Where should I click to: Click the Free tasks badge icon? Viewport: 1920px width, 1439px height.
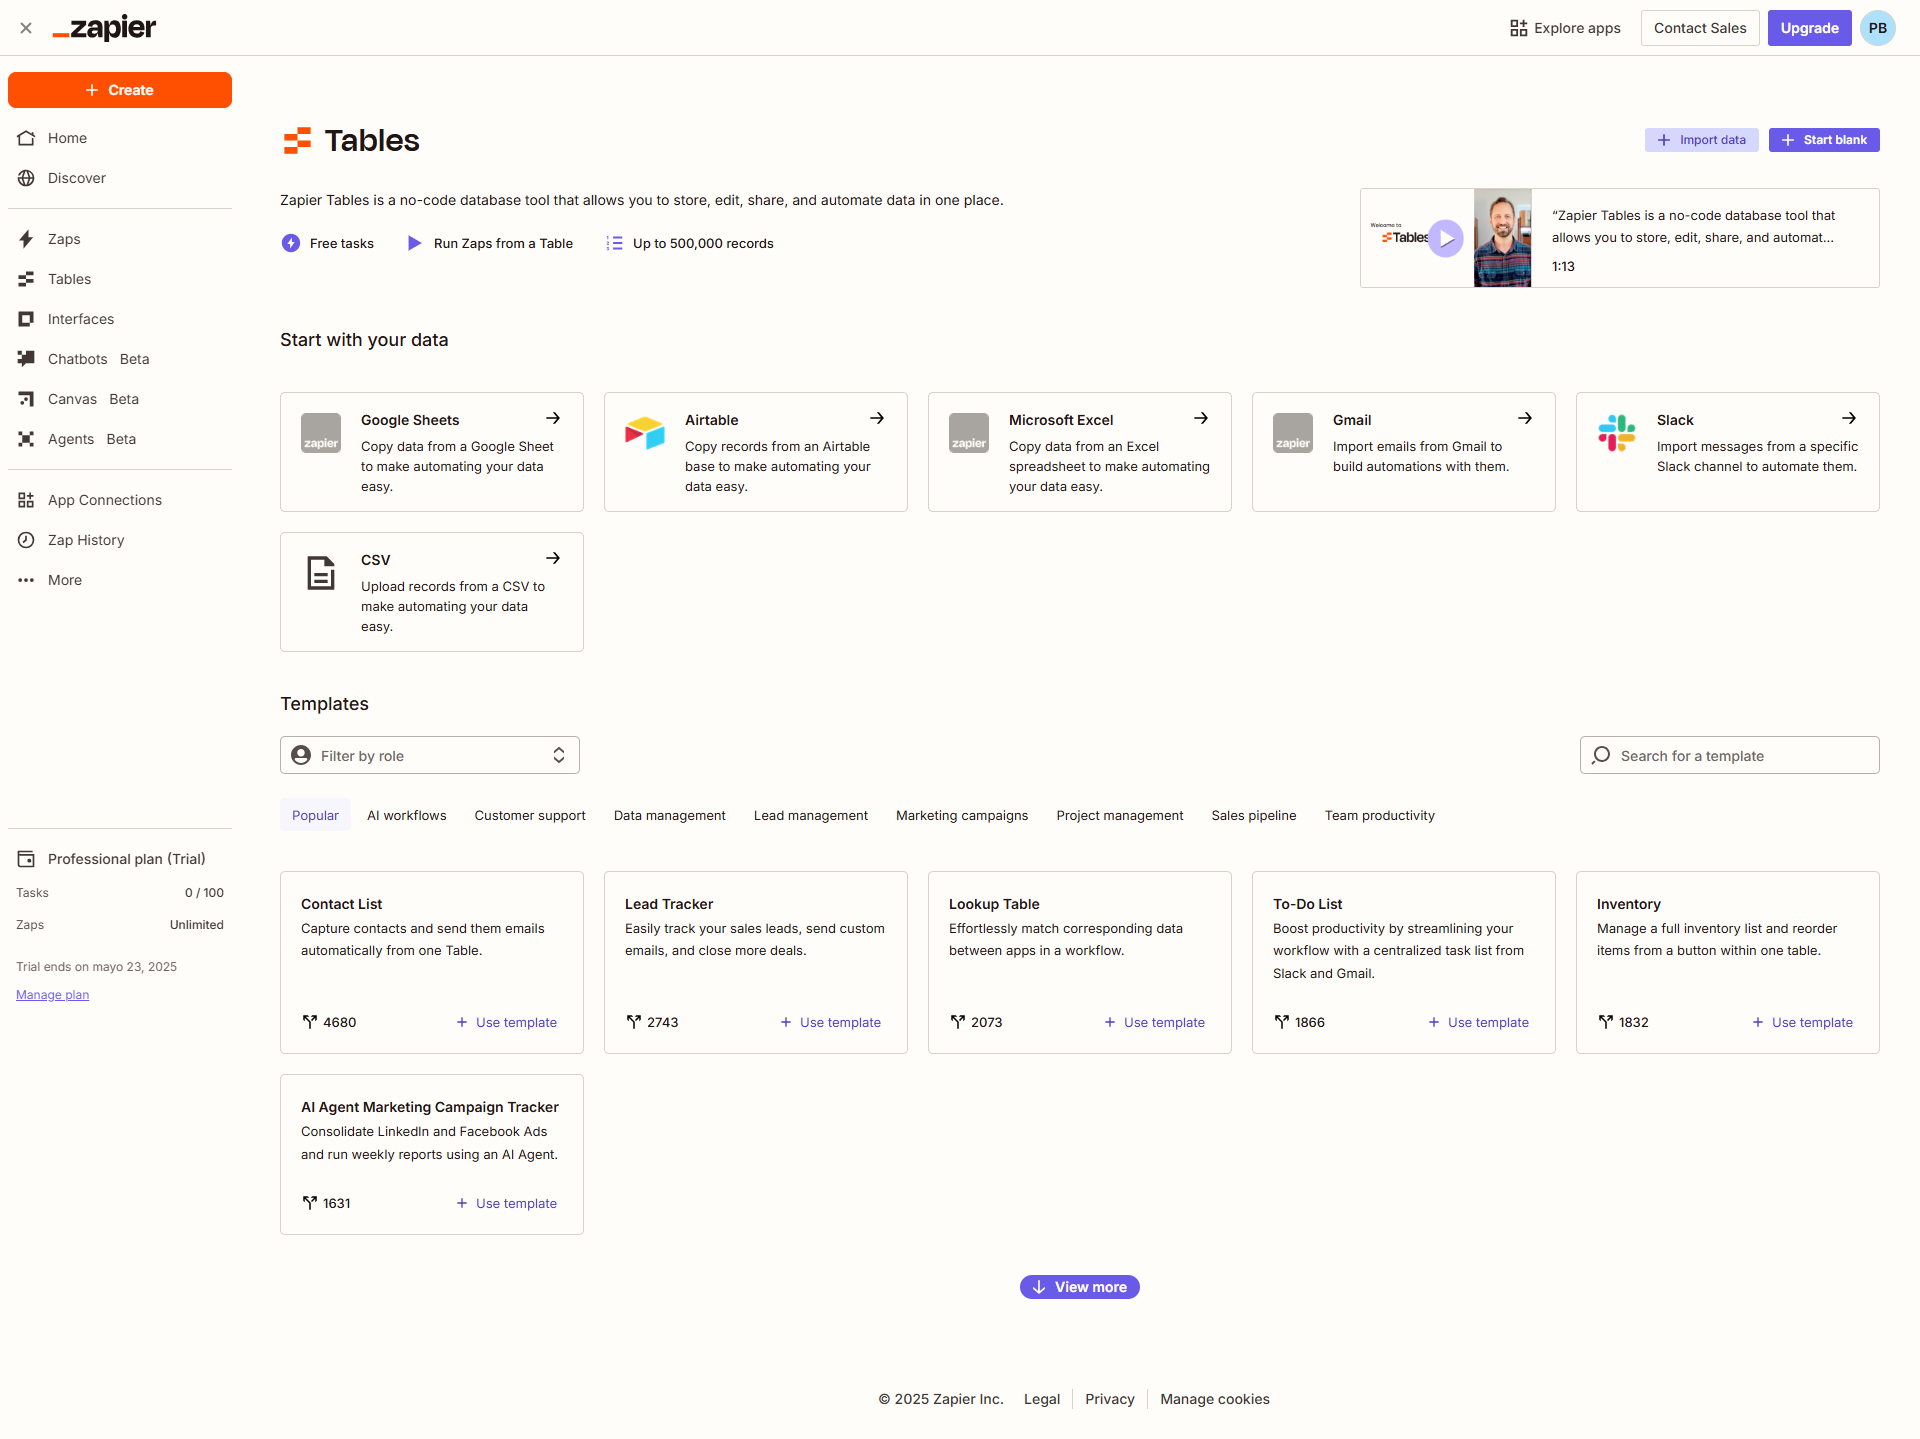click(291, 243)
